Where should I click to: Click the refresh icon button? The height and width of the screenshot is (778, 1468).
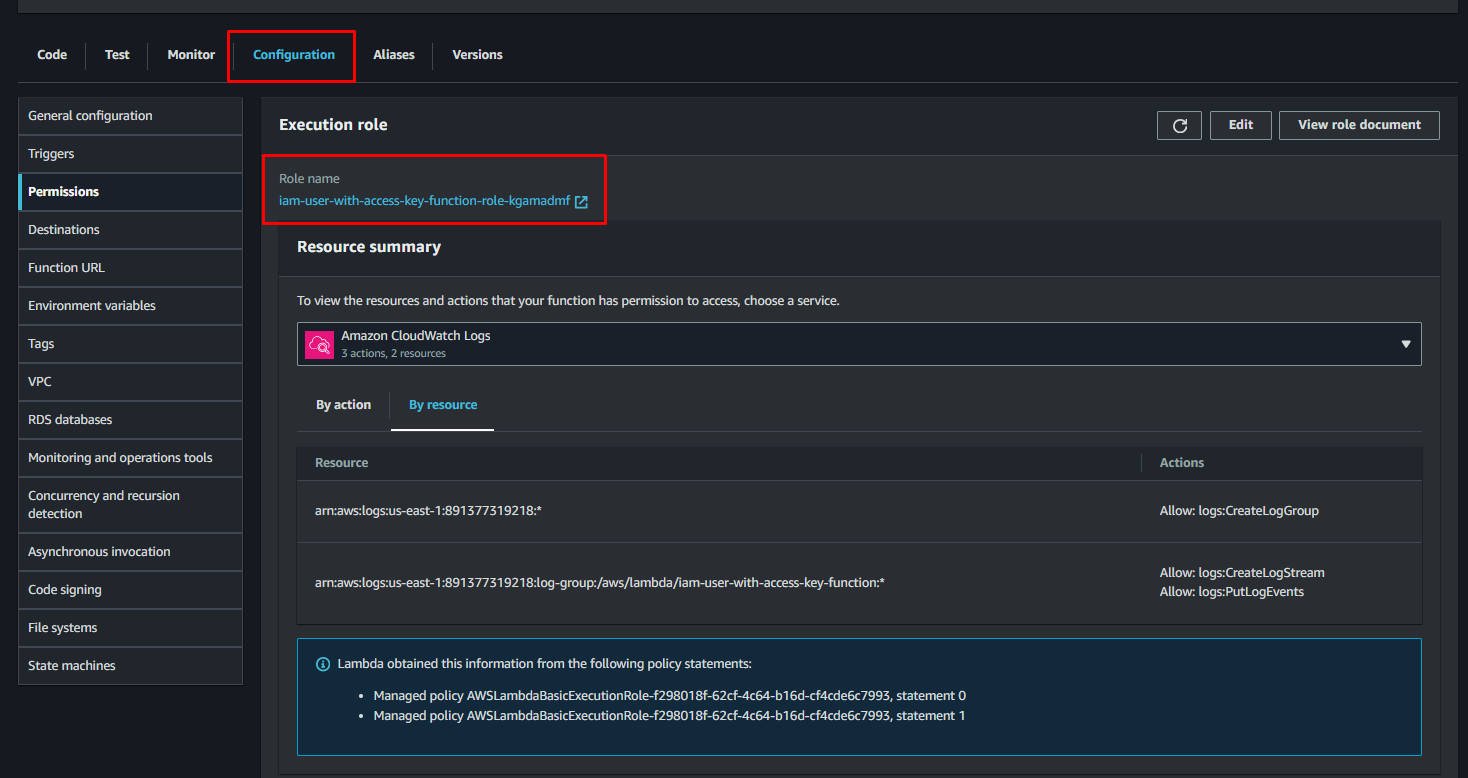coord(1179,125)
